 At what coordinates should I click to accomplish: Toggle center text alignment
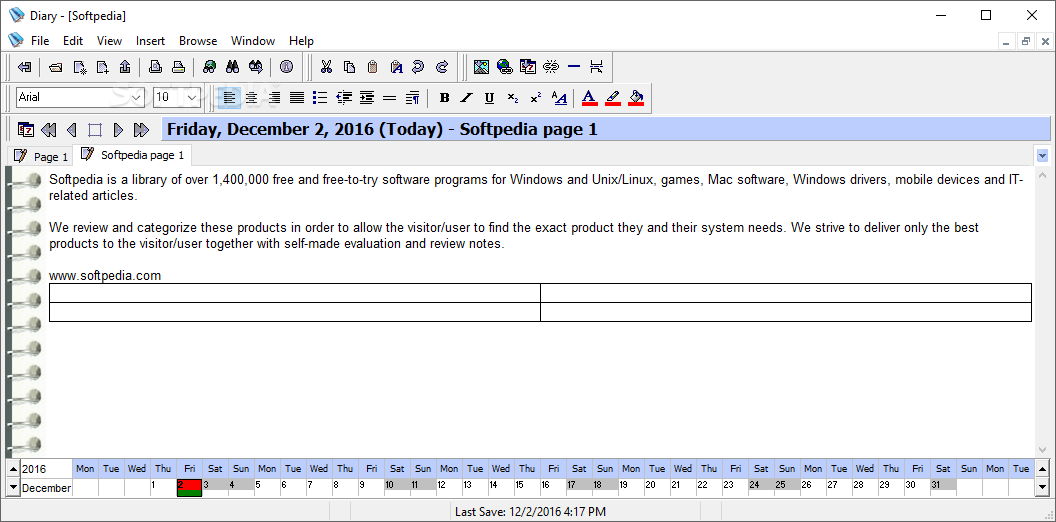coord(251,98)
